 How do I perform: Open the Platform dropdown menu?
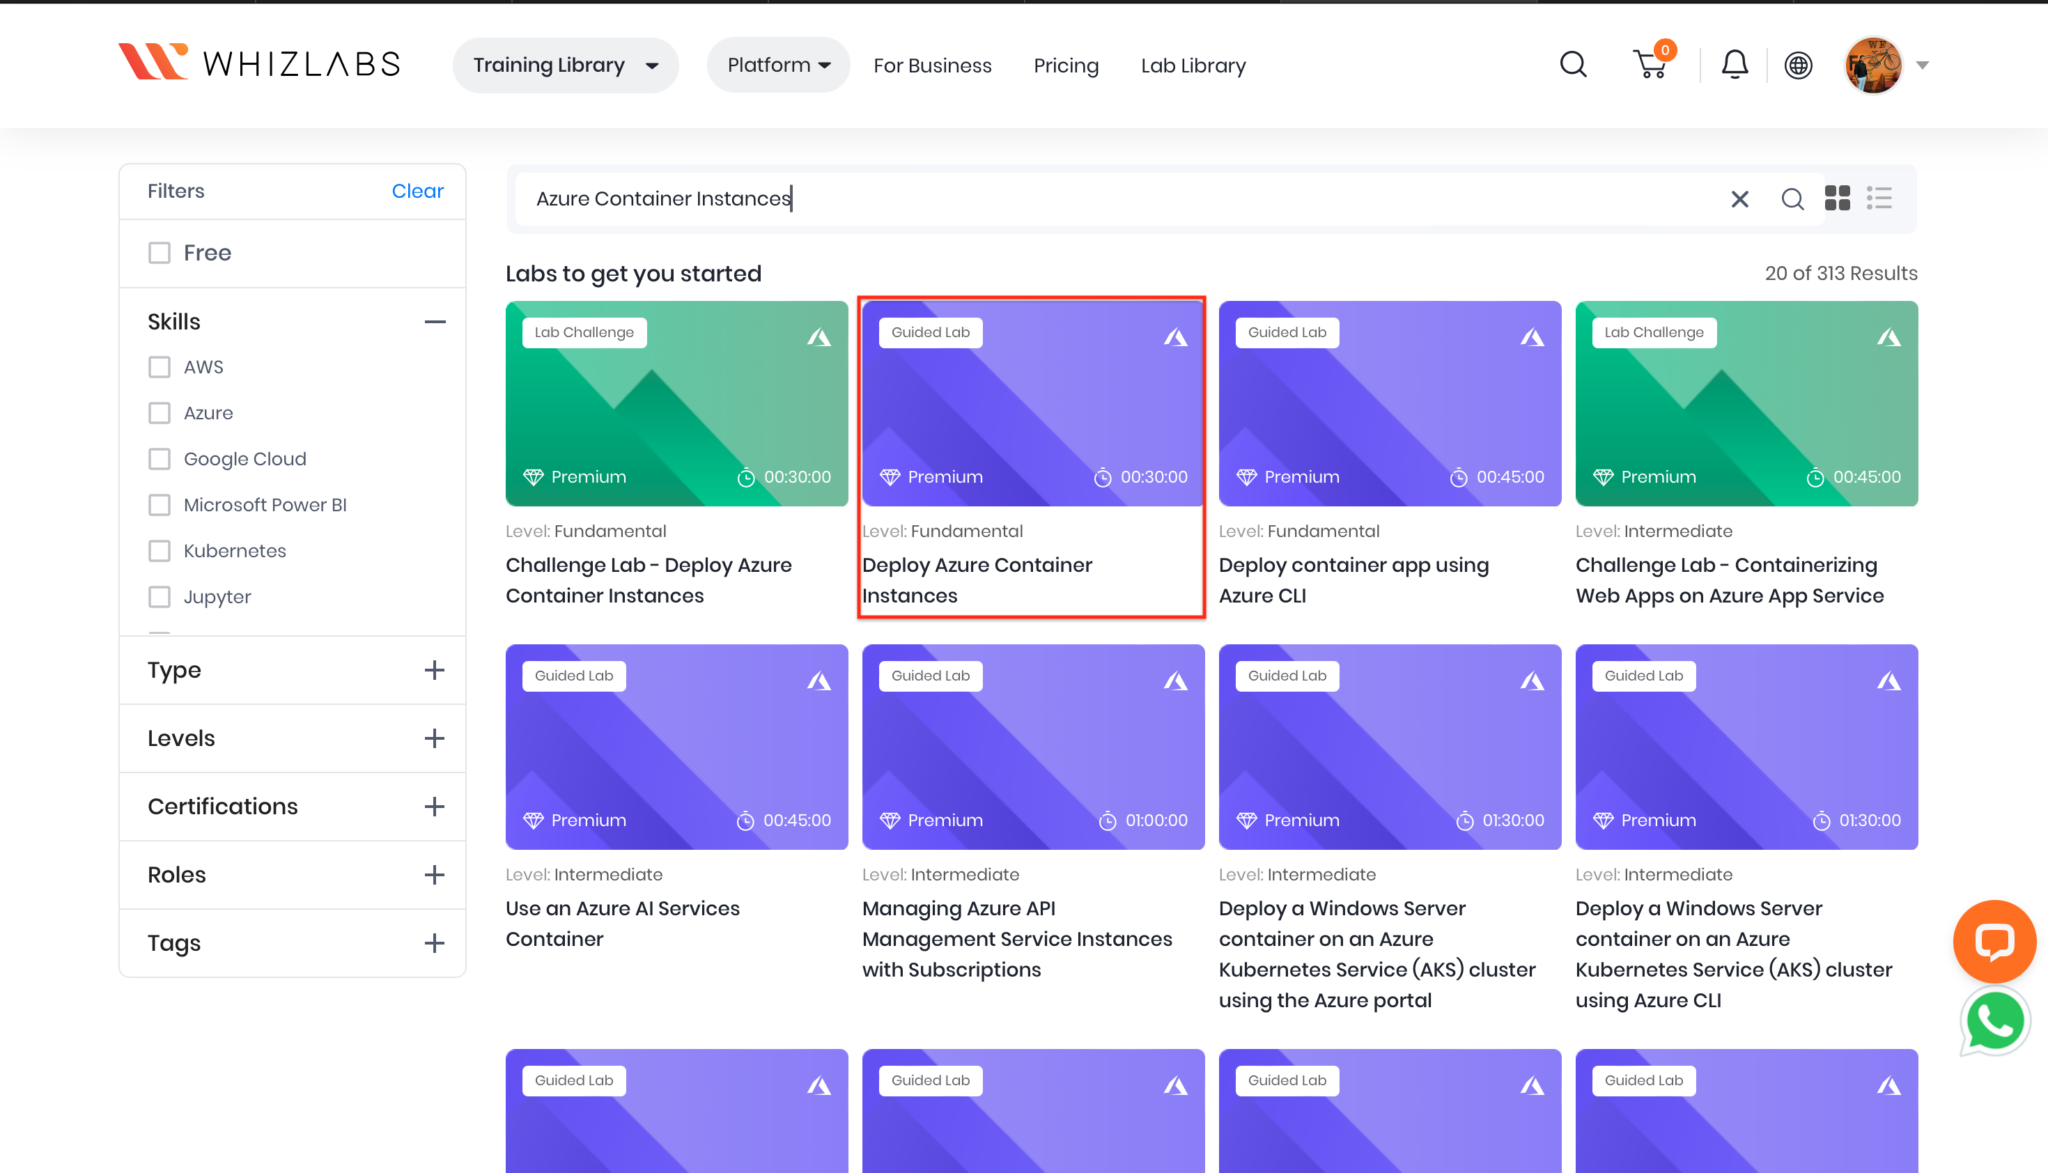coord(777,64)
